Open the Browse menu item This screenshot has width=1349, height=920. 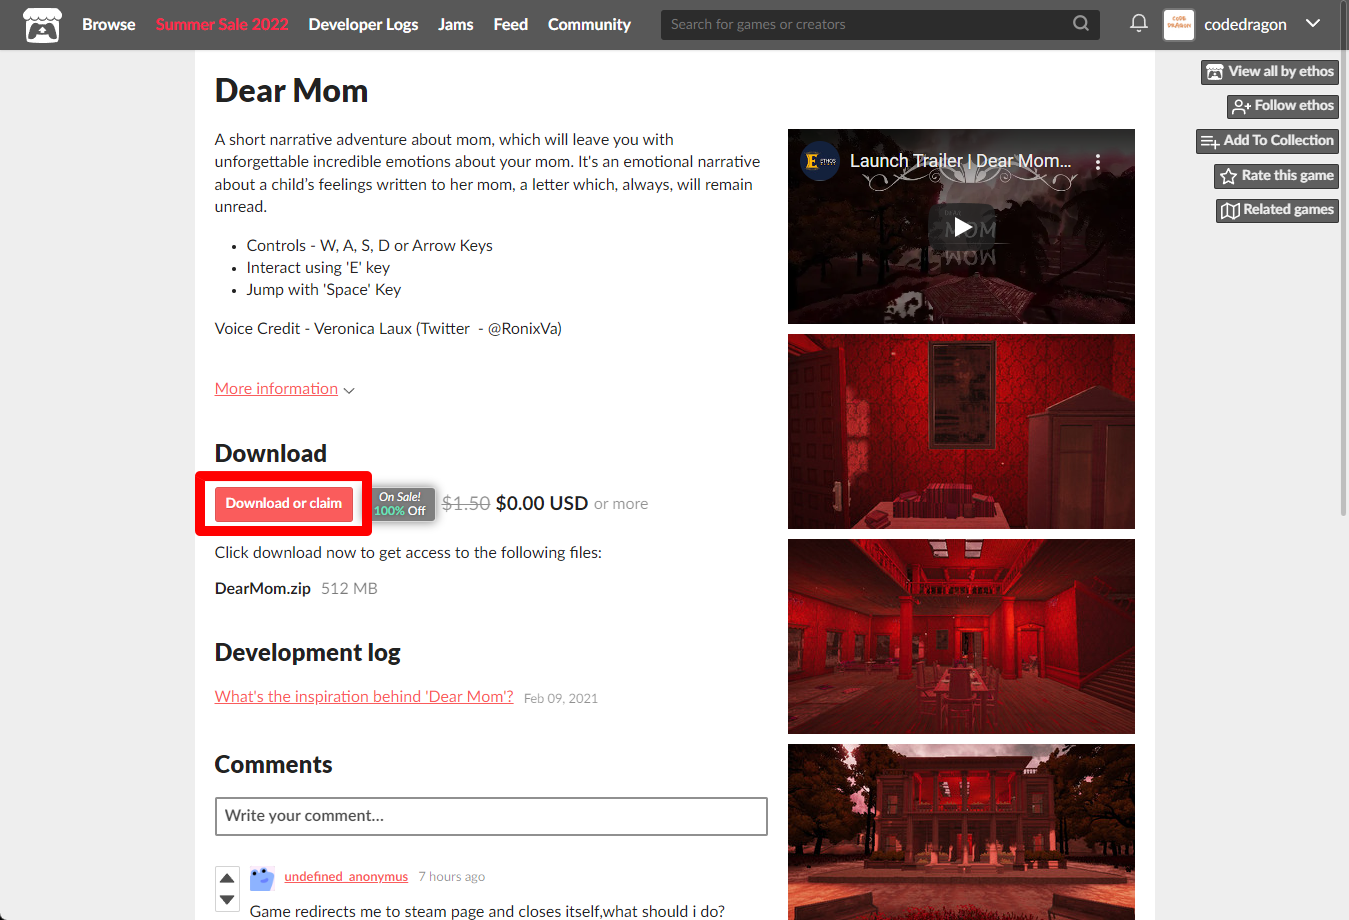click(x=108, y=24)
